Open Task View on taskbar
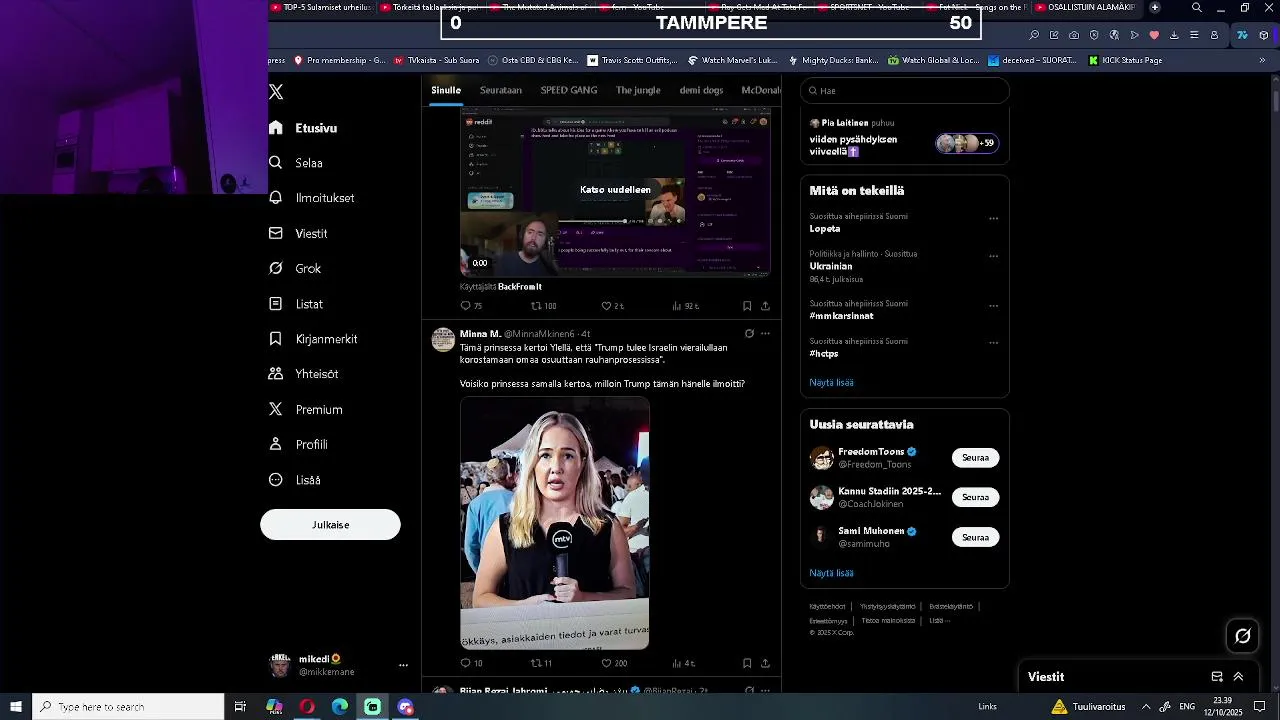Screen dimensions: 1280x720 click(240, 707)
